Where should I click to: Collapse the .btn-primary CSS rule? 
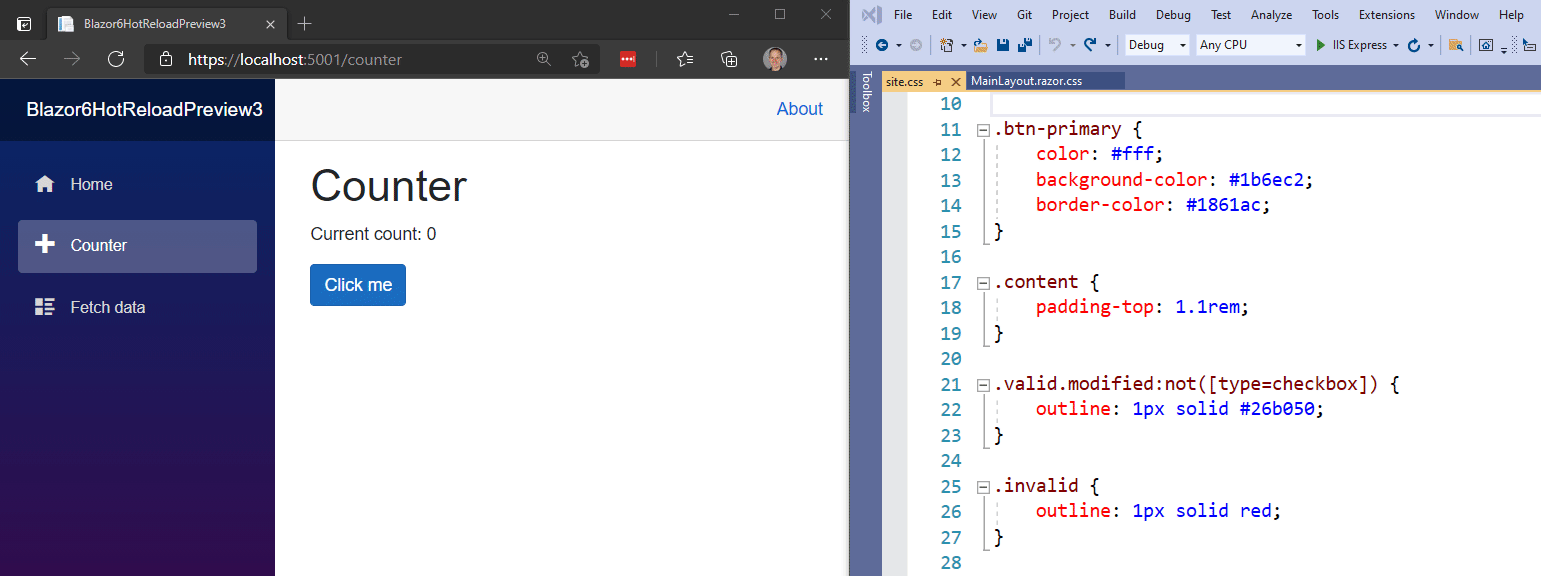coord(983,130)
